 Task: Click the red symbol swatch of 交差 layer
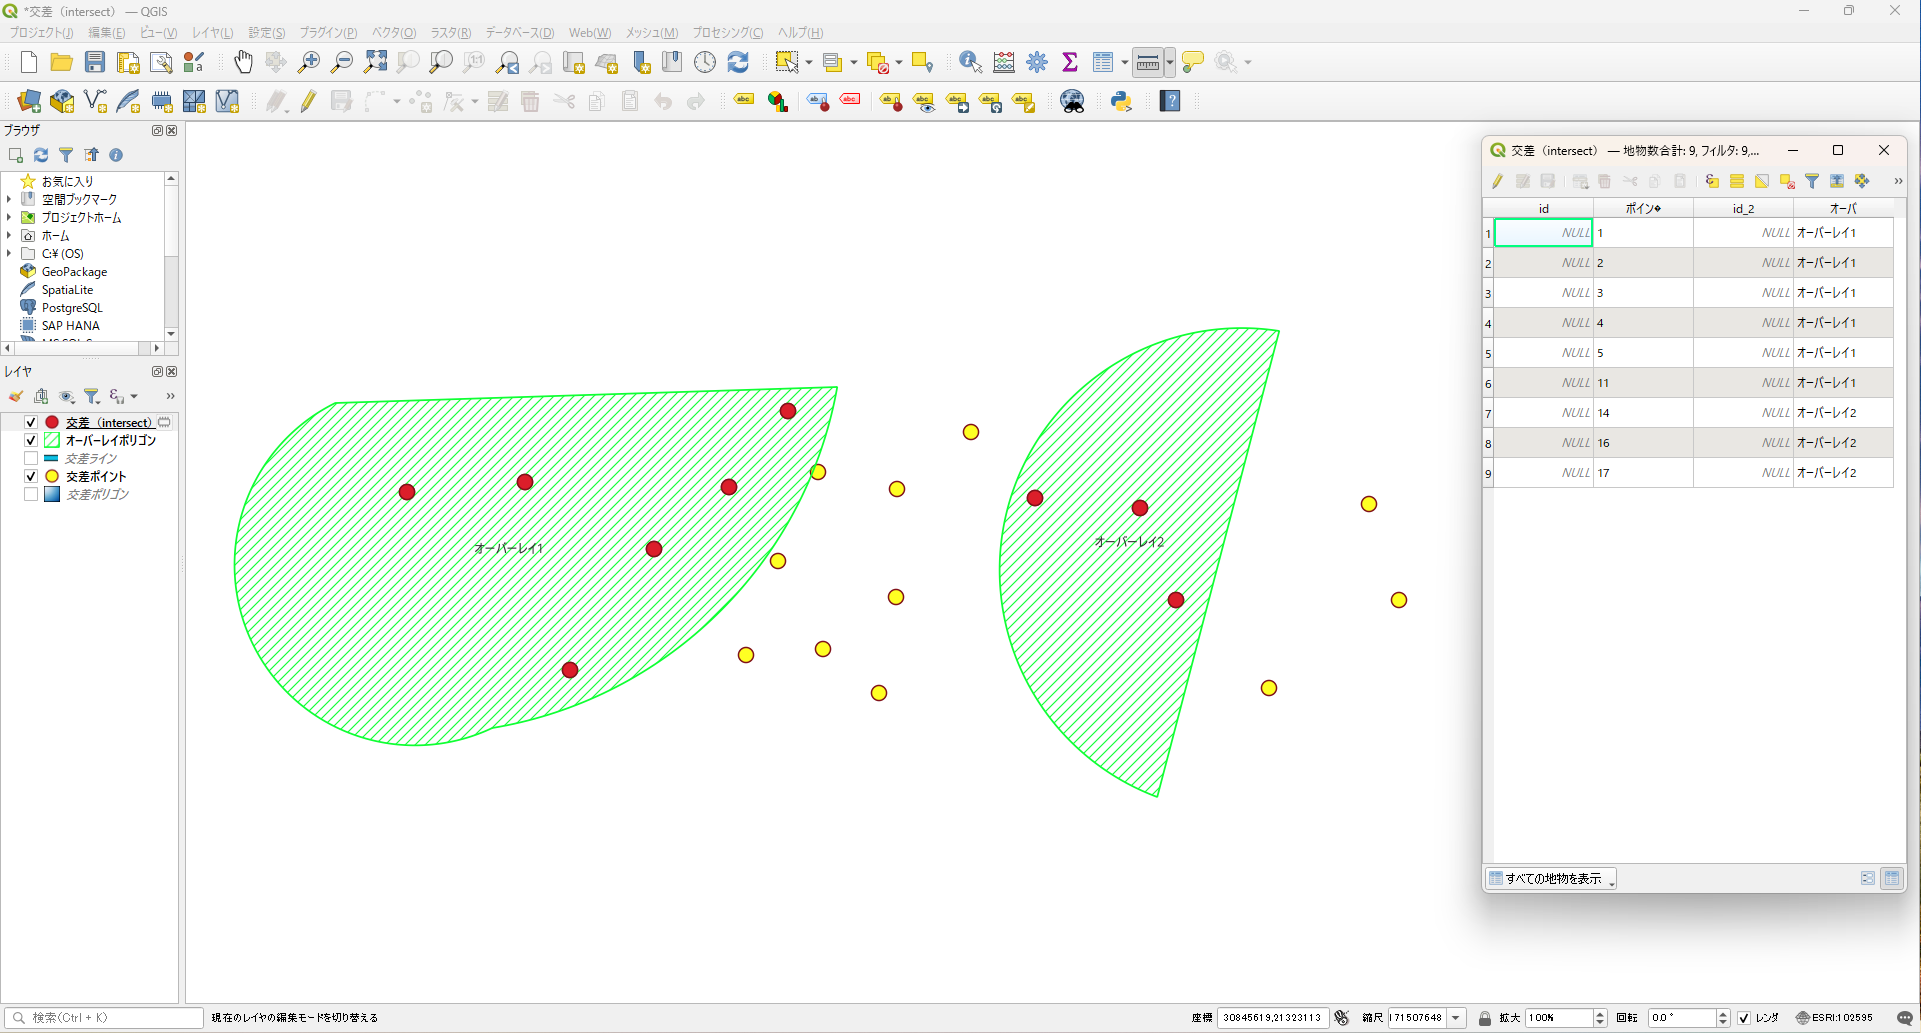pyautogui.click(x=52, y=422)
